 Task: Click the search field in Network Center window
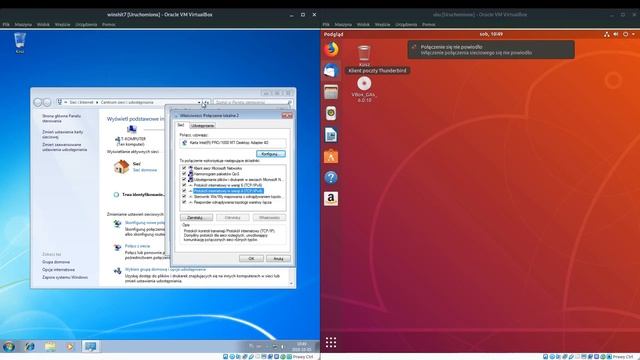point(253,102)
